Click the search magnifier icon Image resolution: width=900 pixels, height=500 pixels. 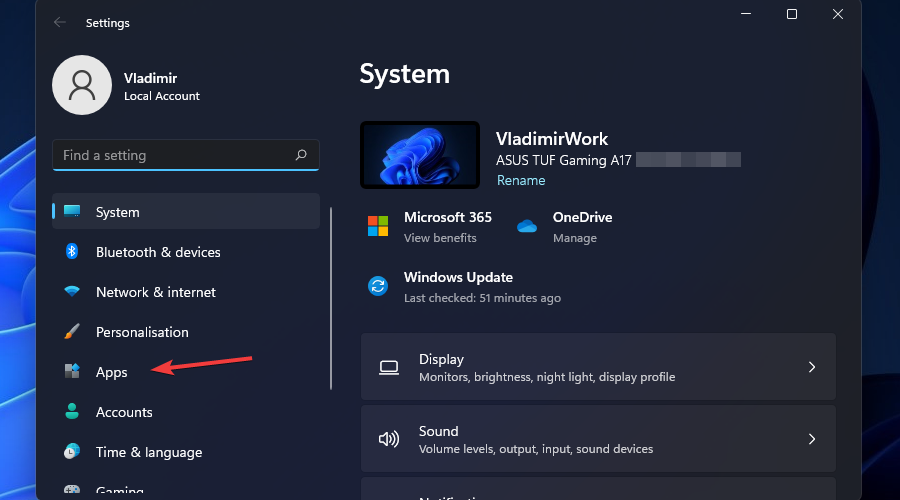301,156
